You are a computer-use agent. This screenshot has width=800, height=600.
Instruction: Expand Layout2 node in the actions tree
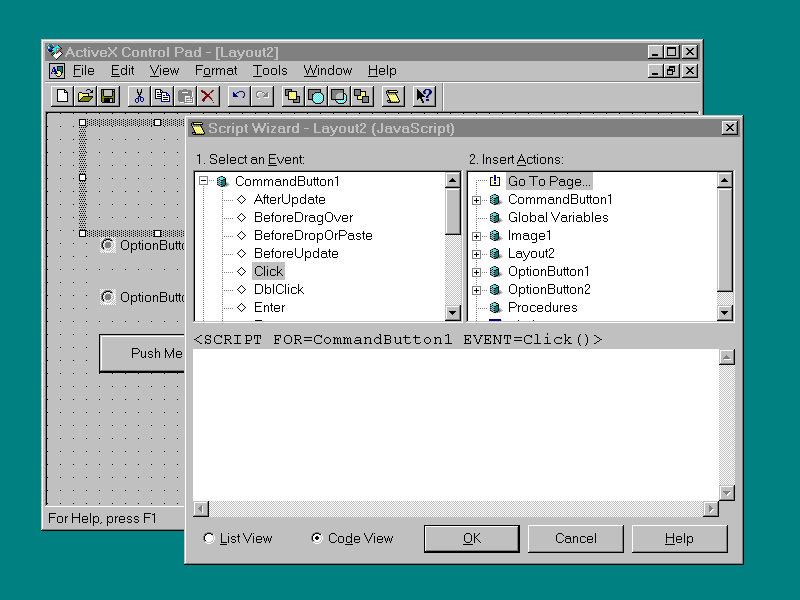point(477,254)
